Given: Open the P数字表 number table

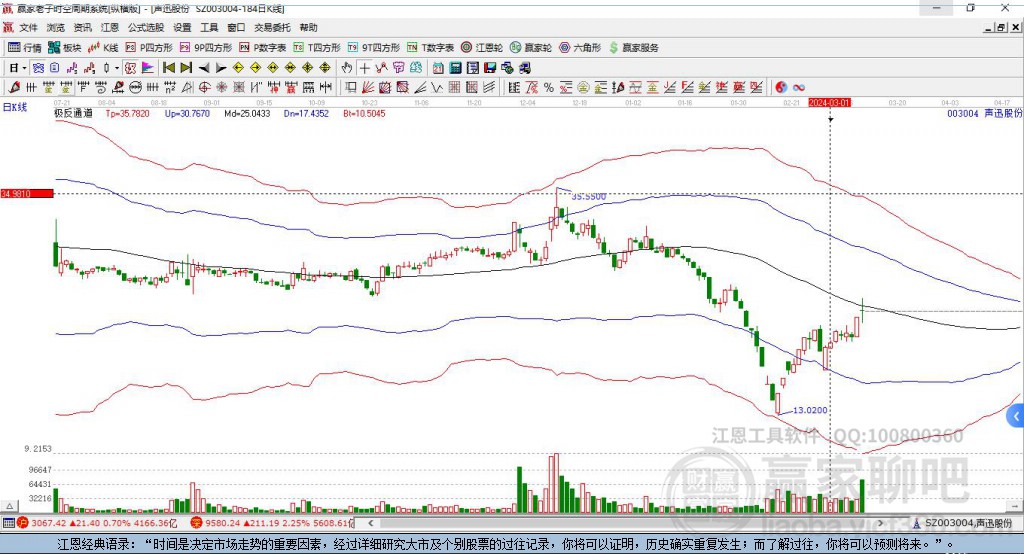Looking at the screenshot, I should click(263, 48).
